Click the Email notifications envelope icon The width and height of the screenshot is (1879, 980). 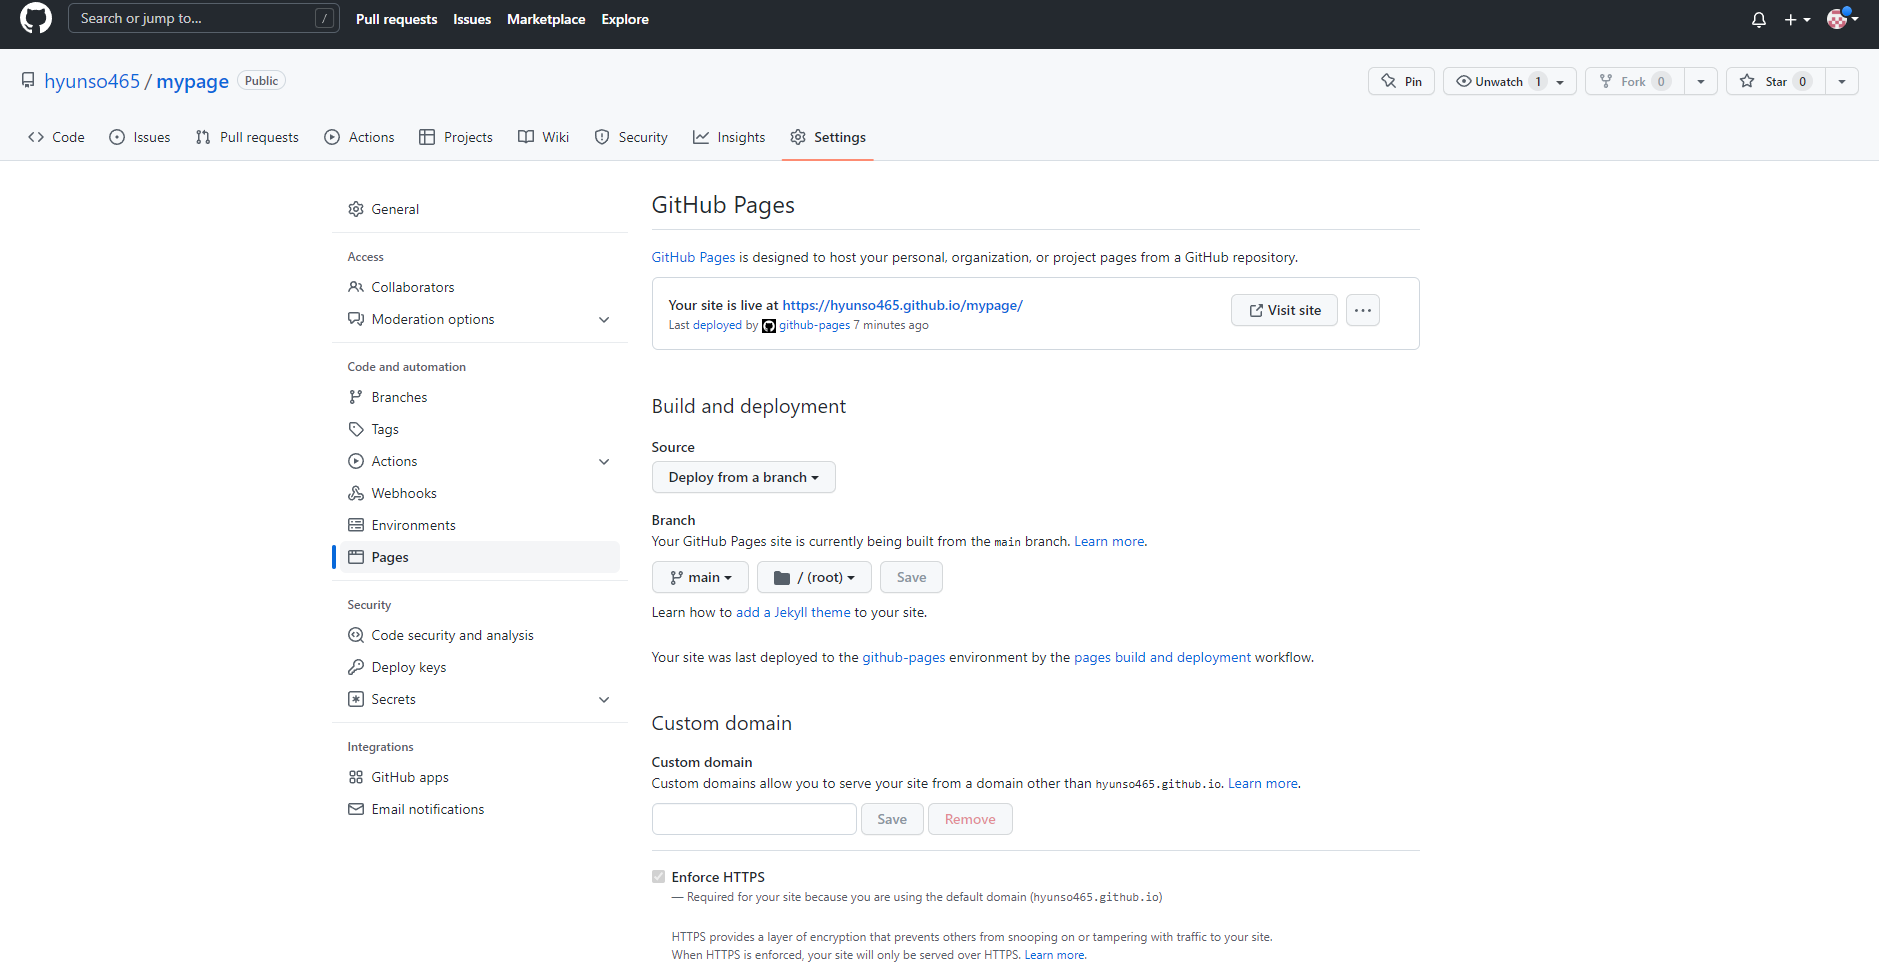coord(356,809)
